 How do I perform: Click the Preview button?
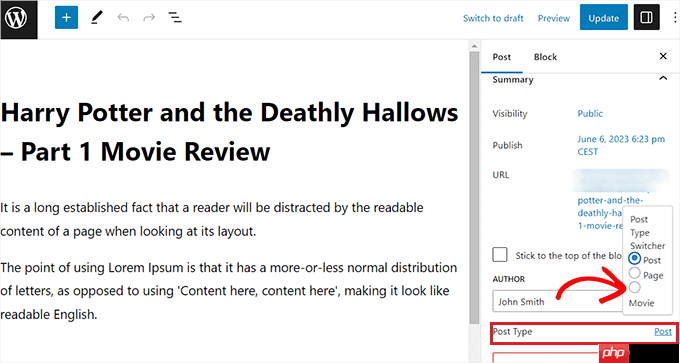tap(554, 18)
